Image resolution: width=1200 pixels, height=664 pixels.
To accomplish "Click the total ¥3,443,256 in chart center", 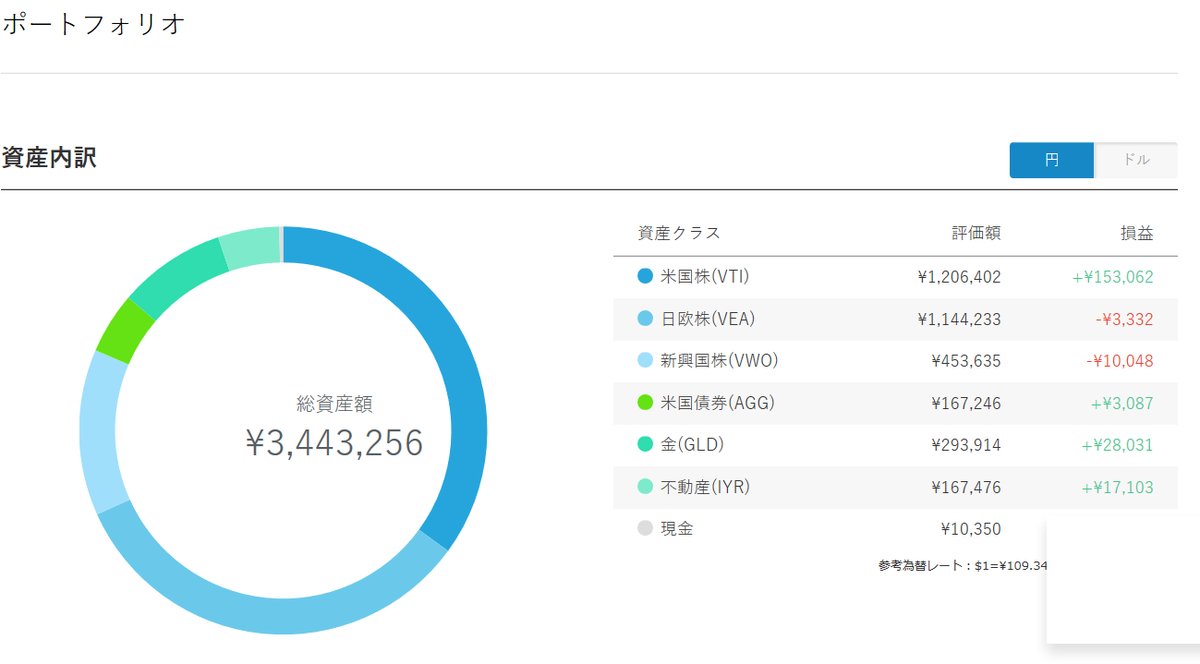I will click(334, 443).
